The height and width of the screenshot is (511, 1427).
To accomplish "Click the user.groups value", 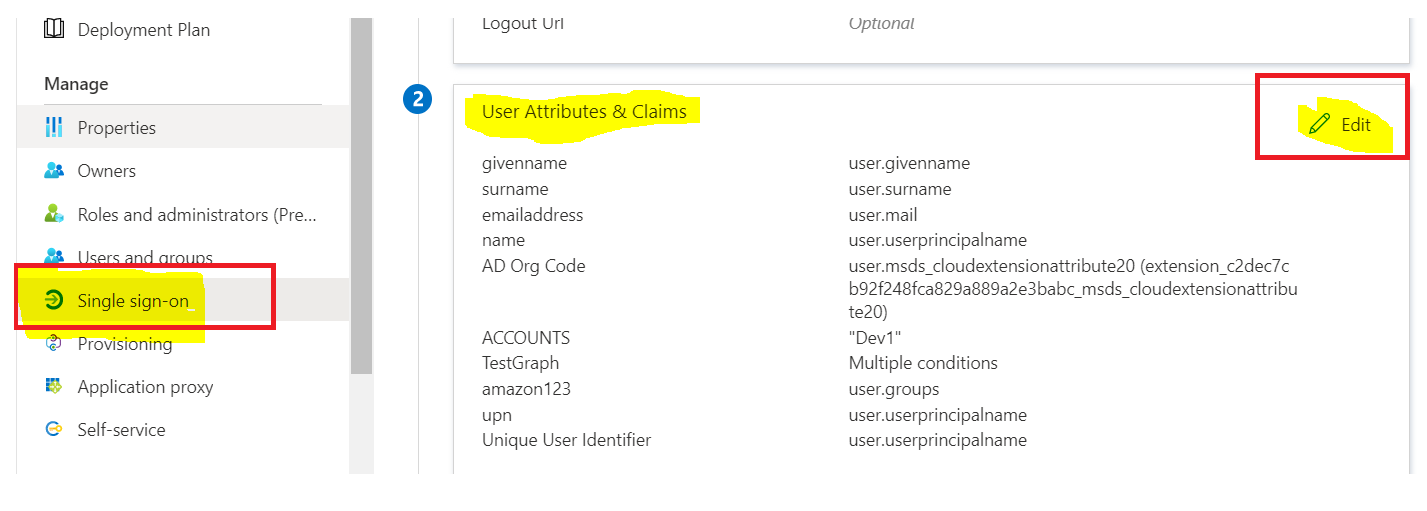I will click(894, 389).
